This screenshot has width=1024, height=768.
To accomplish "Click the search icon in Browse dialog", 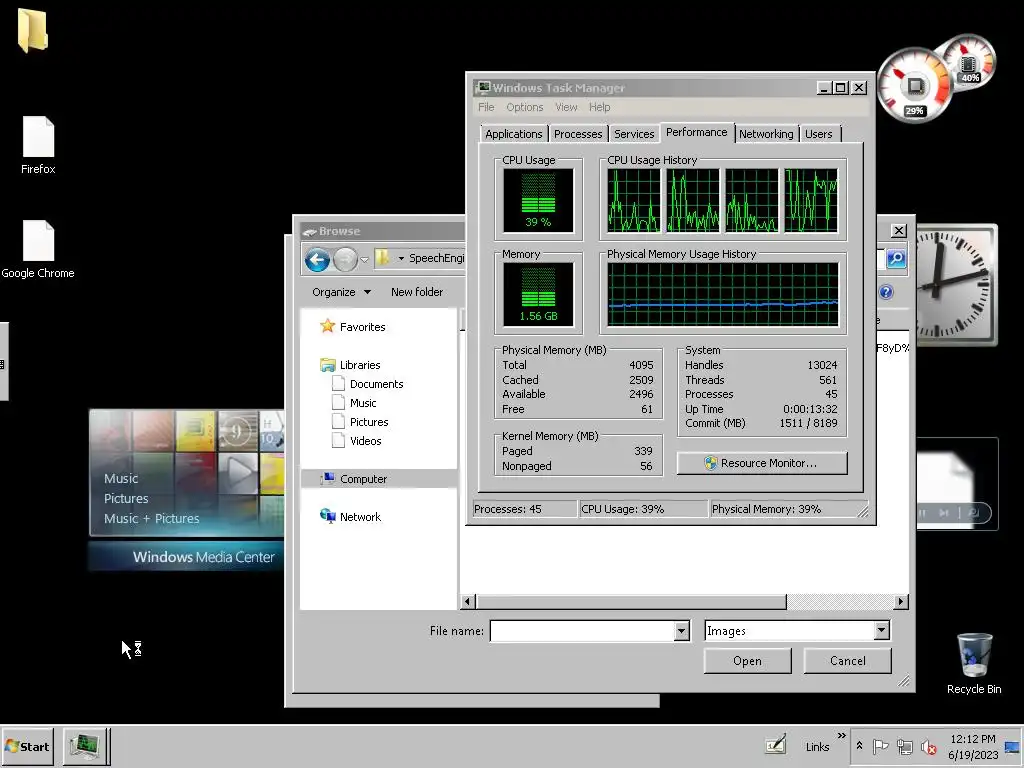I will pyautogui.click(x=896, y=259).
